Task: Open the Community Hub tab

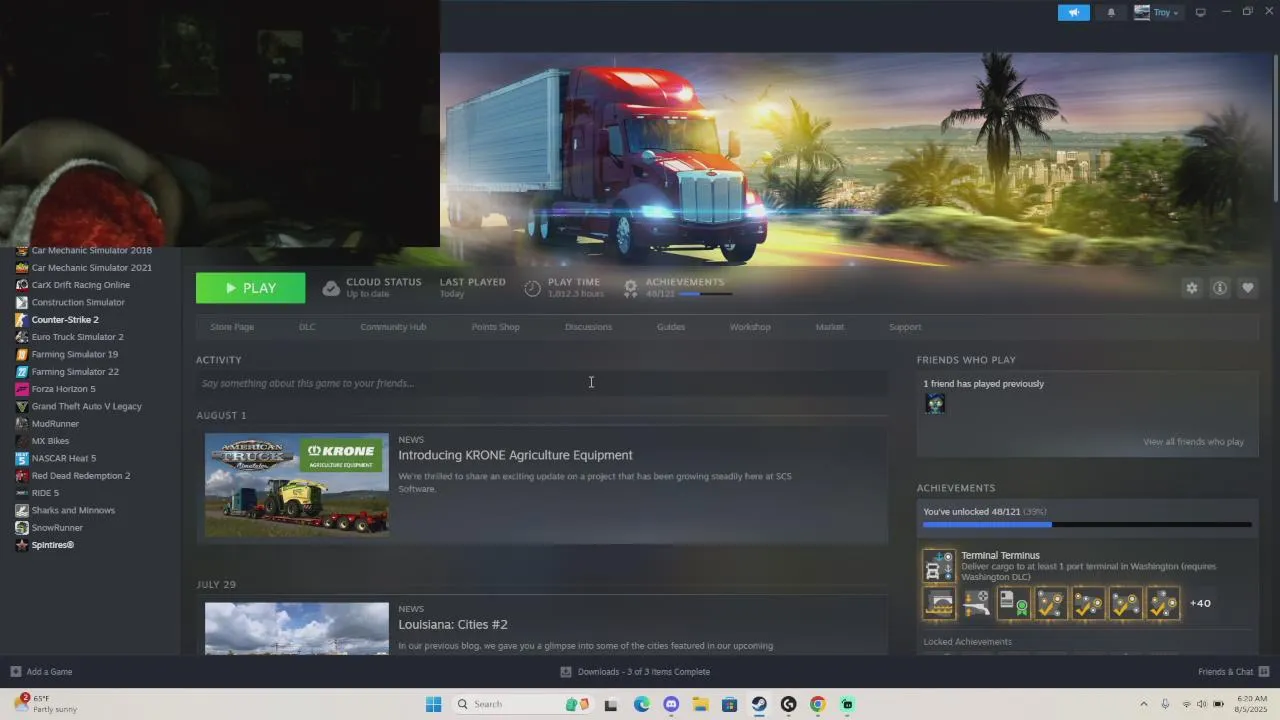Action: [393, 327]
